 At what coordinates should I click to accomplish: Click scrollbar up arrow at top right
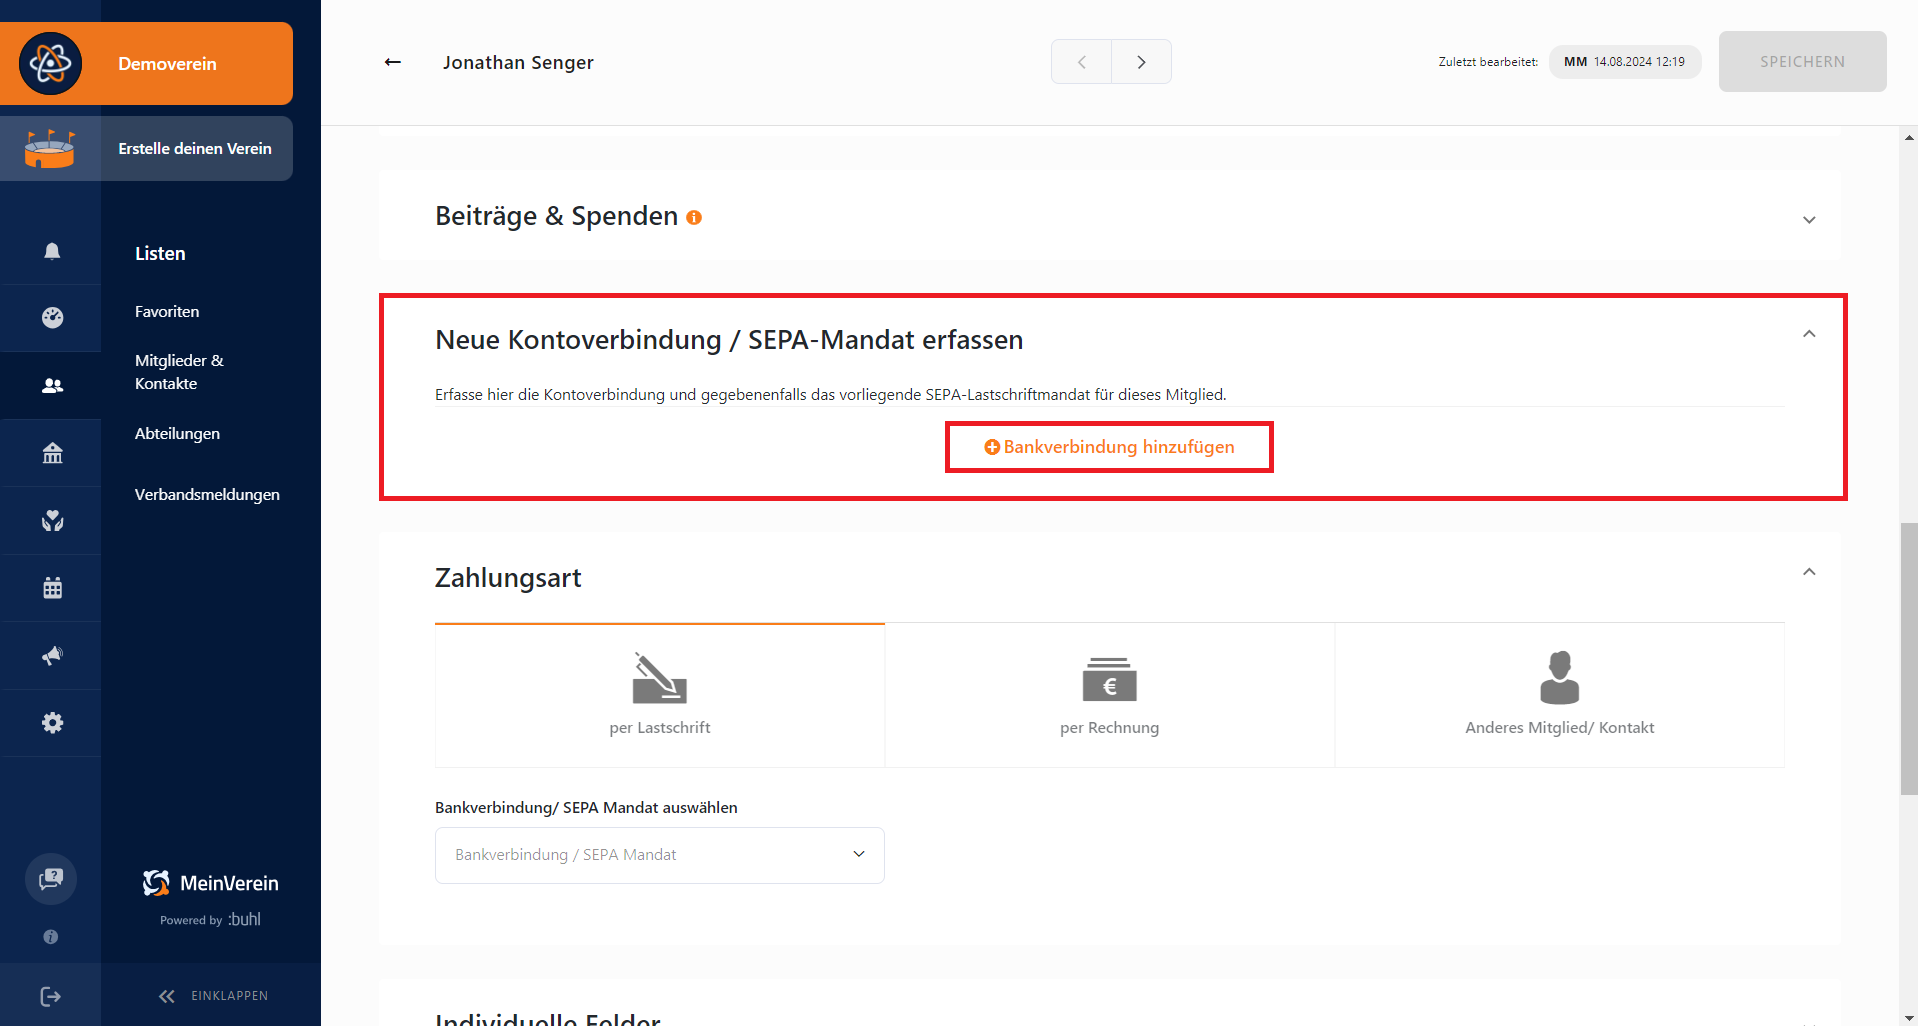1909,137
